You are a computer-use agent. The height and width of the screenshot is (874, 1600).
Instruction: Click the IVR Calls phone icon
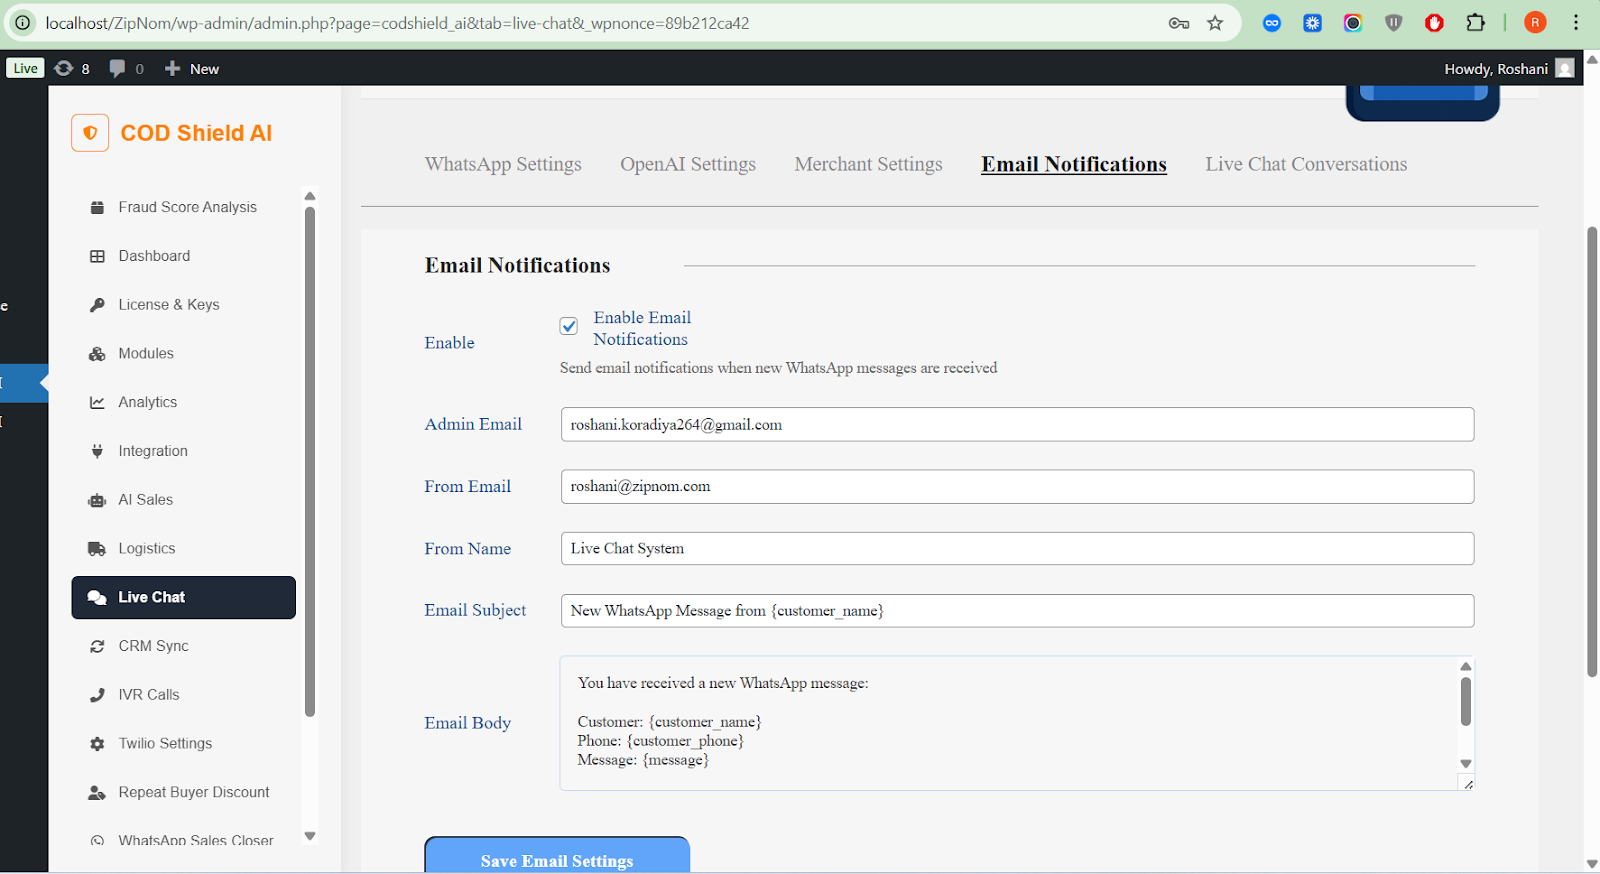(97, 695)
